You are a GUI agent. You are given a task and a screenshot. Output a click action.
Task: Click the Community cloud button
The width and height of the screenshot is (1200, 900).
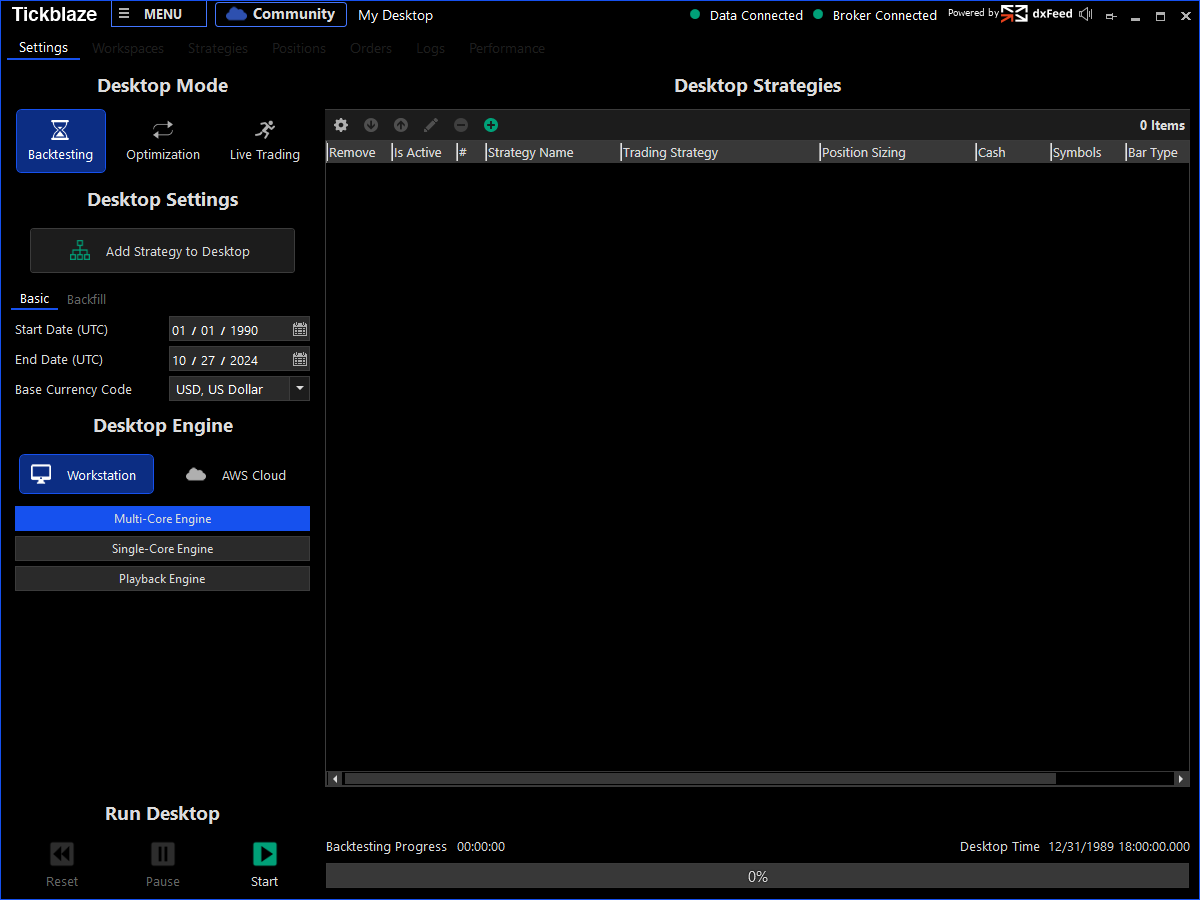click(281, 14)
